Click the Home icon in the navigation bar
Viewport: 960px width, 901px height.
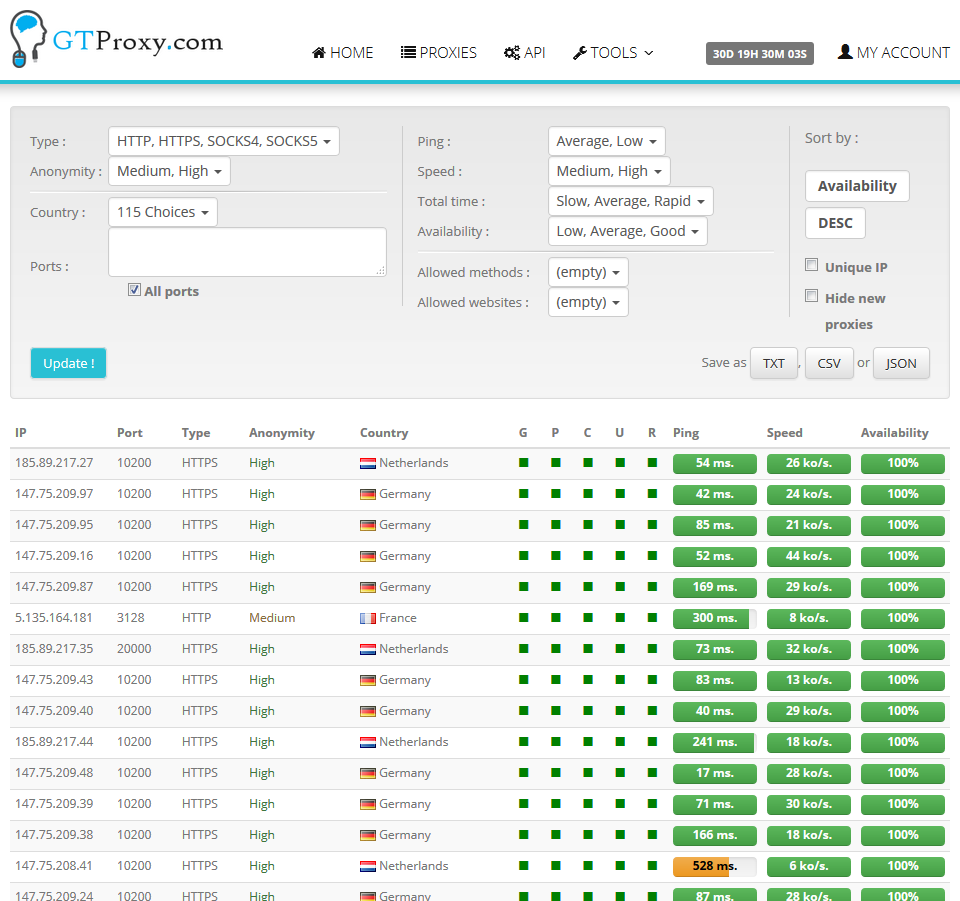[317, 52]
